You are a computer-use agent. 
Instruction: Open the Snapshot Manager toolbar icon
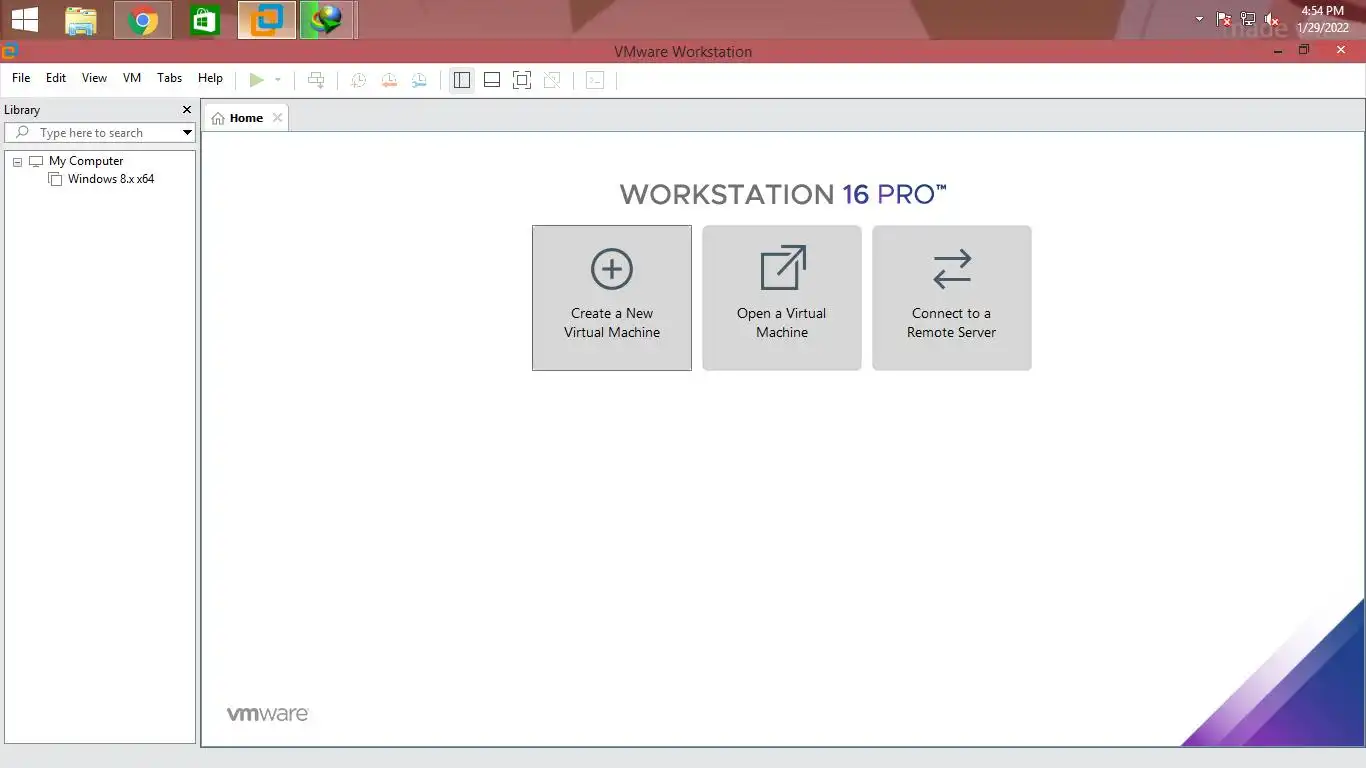[x=420, y=80]
